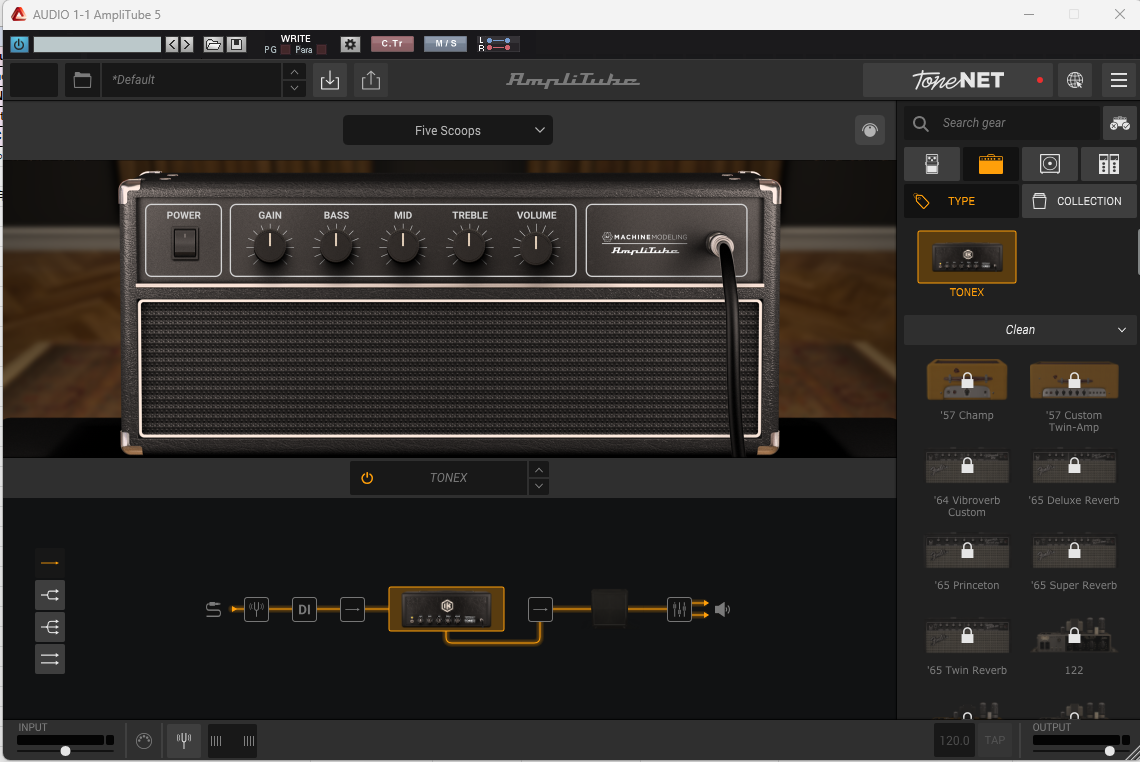1140x762 pixels.
Task: Switch to the rack effects gear tab
Action: pyautogui.click(x=1108, y=164)
